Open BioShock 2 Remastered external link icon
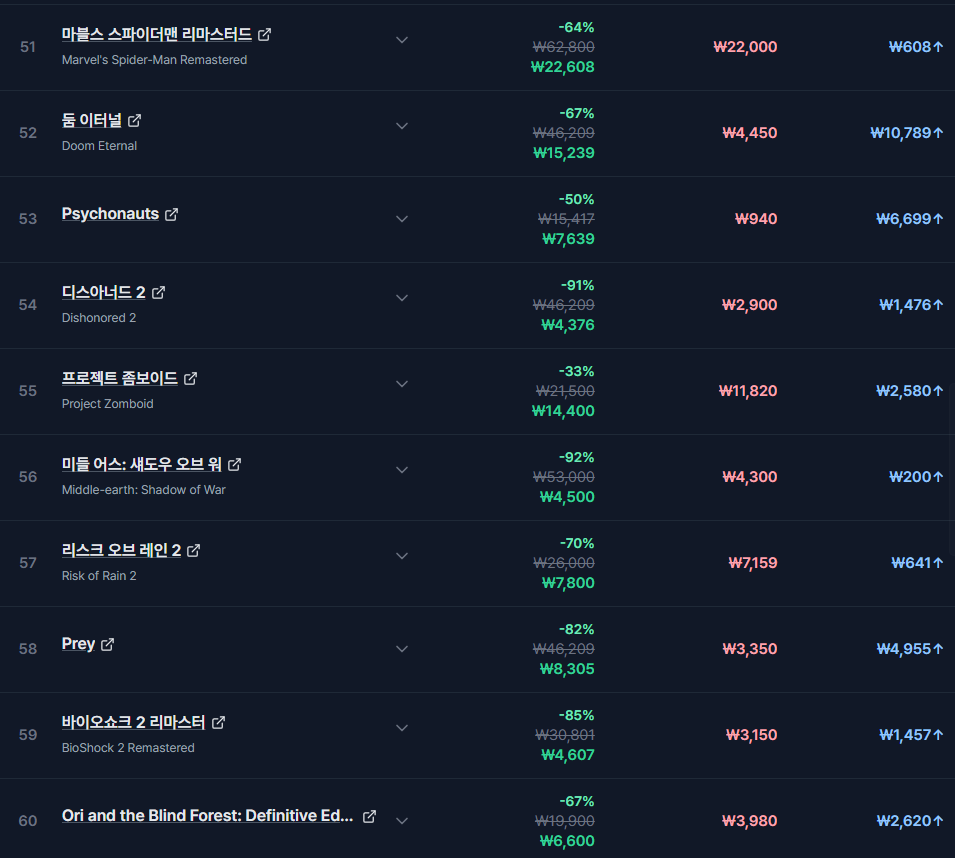Screen dimensions: 955x858 tap(218, 722)
